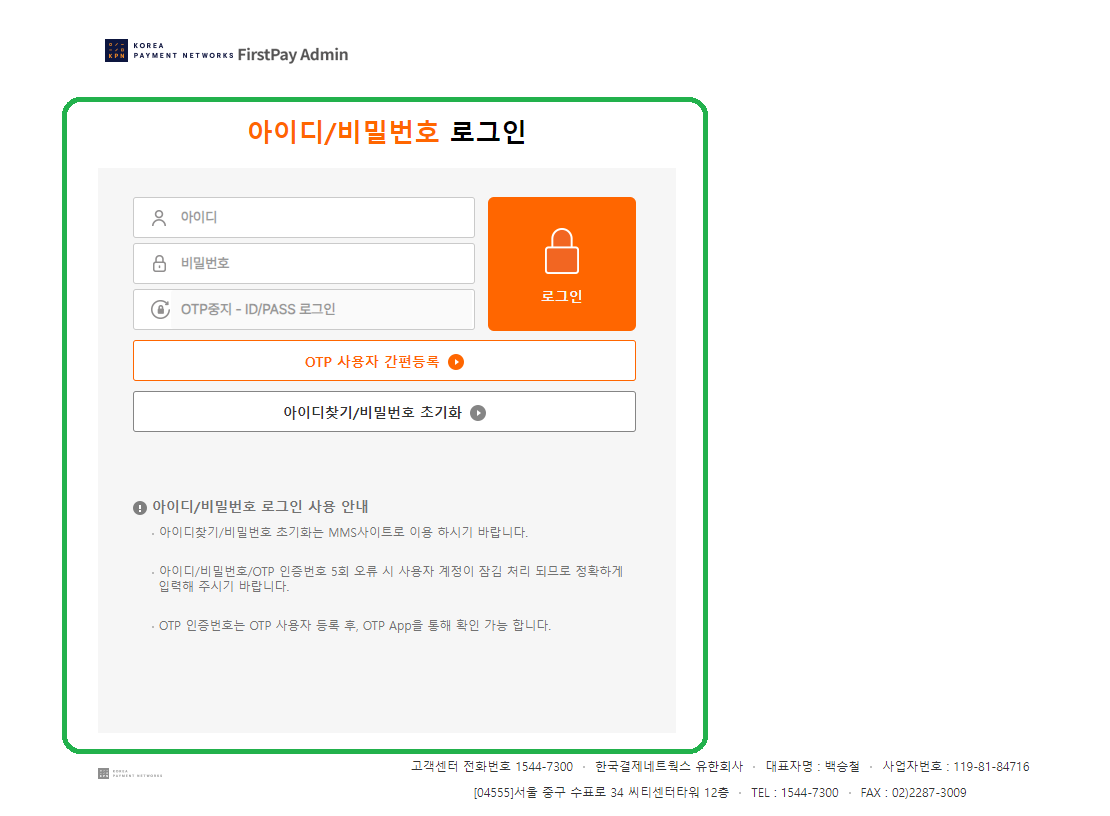1110x816 pixels.
Task: Open OTP 사용자 간편등록
Action: click(384, 361)
